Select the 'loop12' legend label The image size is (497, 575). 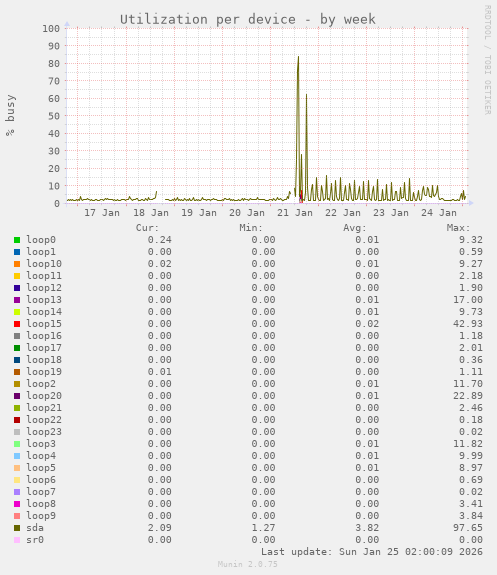(44, 288)
